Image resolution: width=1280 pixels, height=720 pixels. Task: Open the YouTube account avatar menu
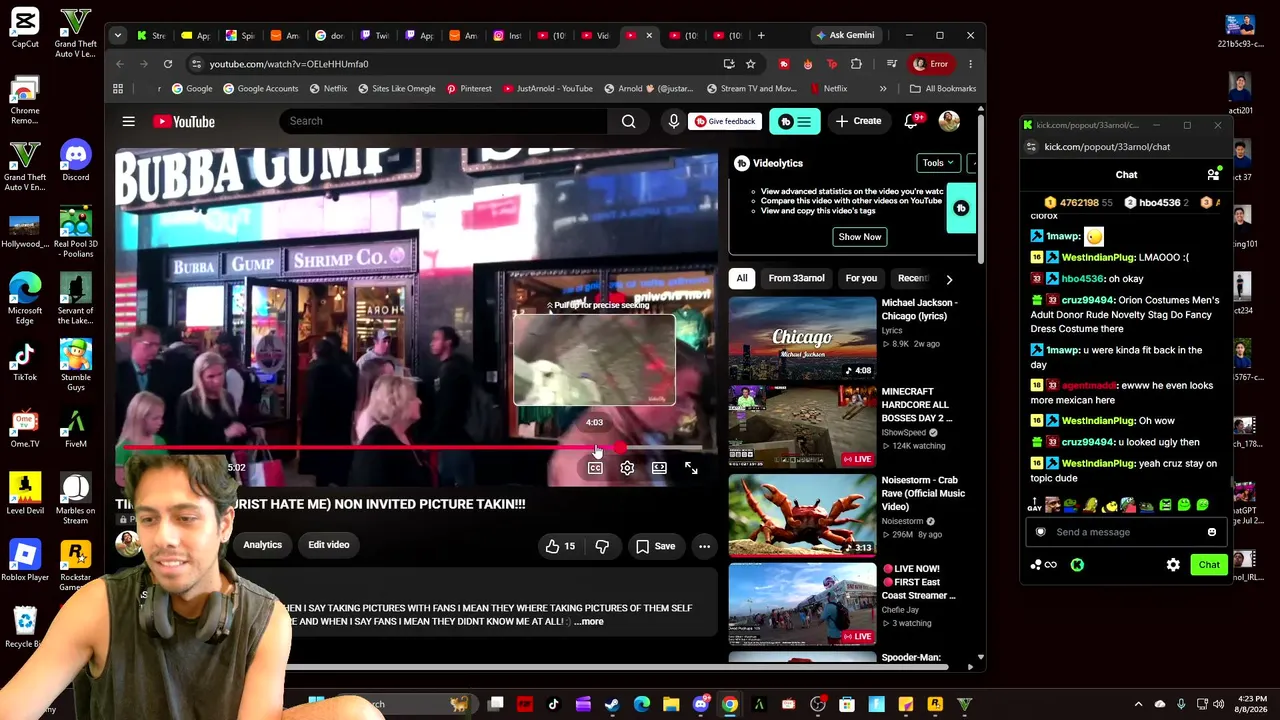coord(949,121)
